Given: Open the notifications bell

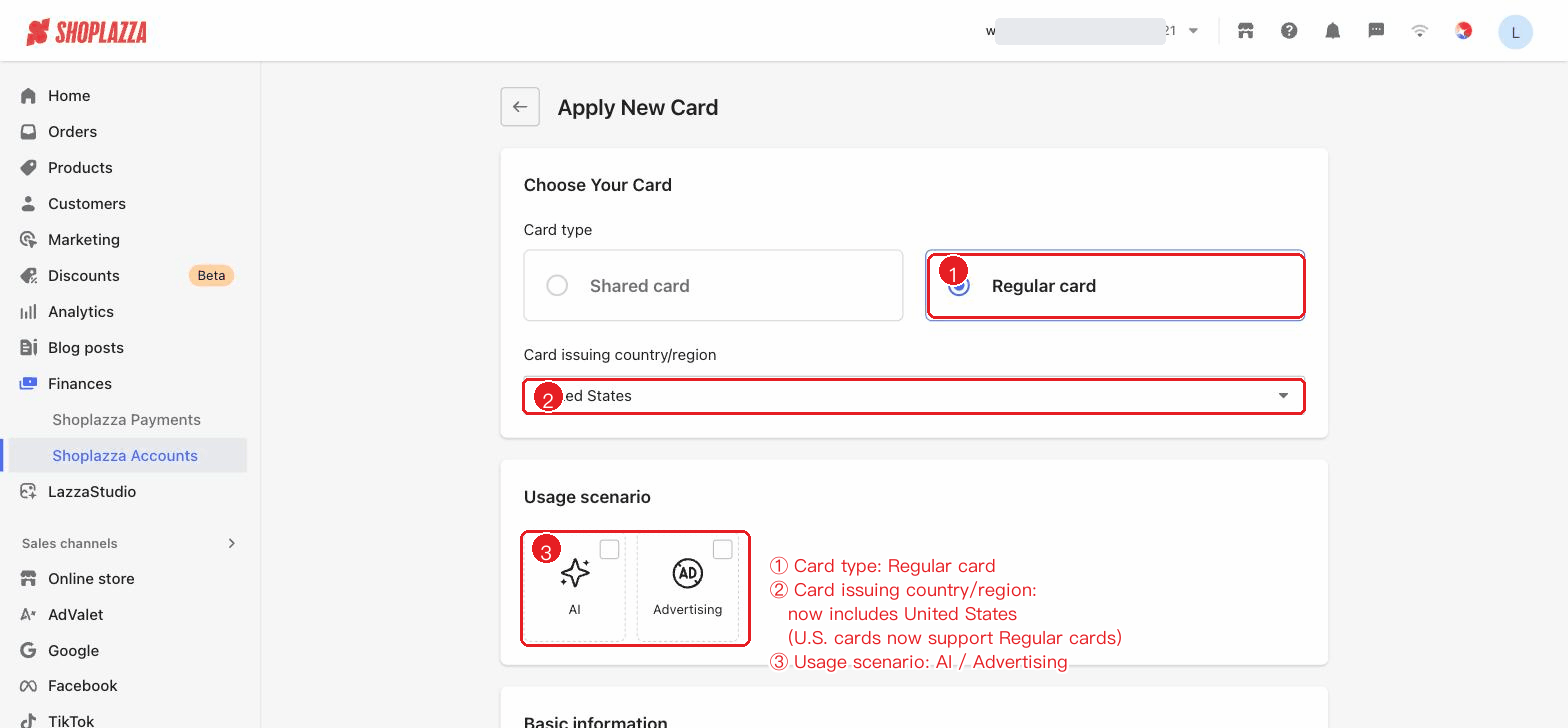Looking at the screenshot, I should point(1333,31).
